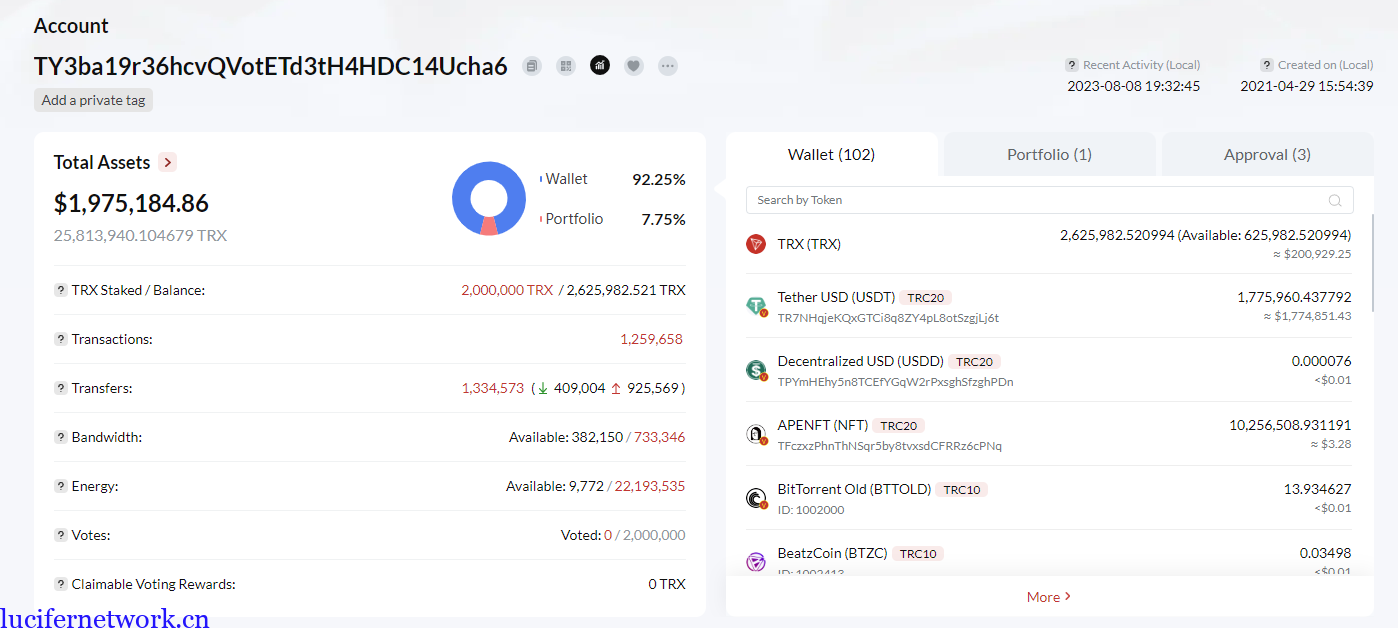The width and height of the screenshot is (1398, 628).
Task: Open the 1,334,573 transfers link
Action: point(493,388)
